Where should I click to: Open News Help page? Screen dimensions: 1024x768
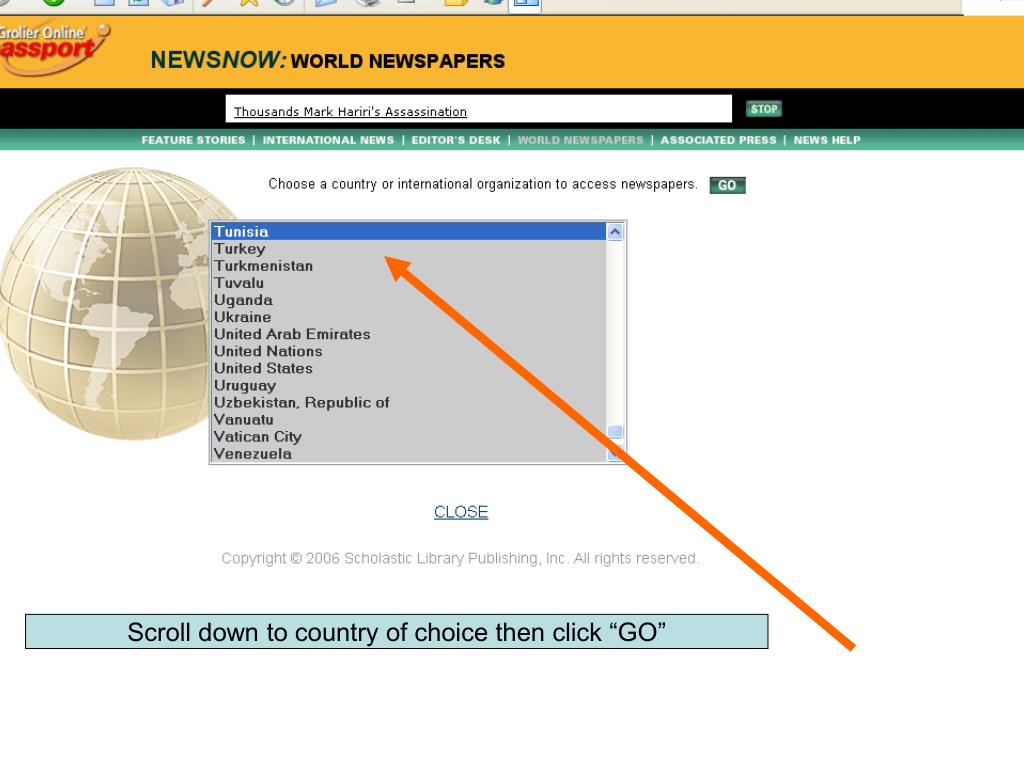827,140
